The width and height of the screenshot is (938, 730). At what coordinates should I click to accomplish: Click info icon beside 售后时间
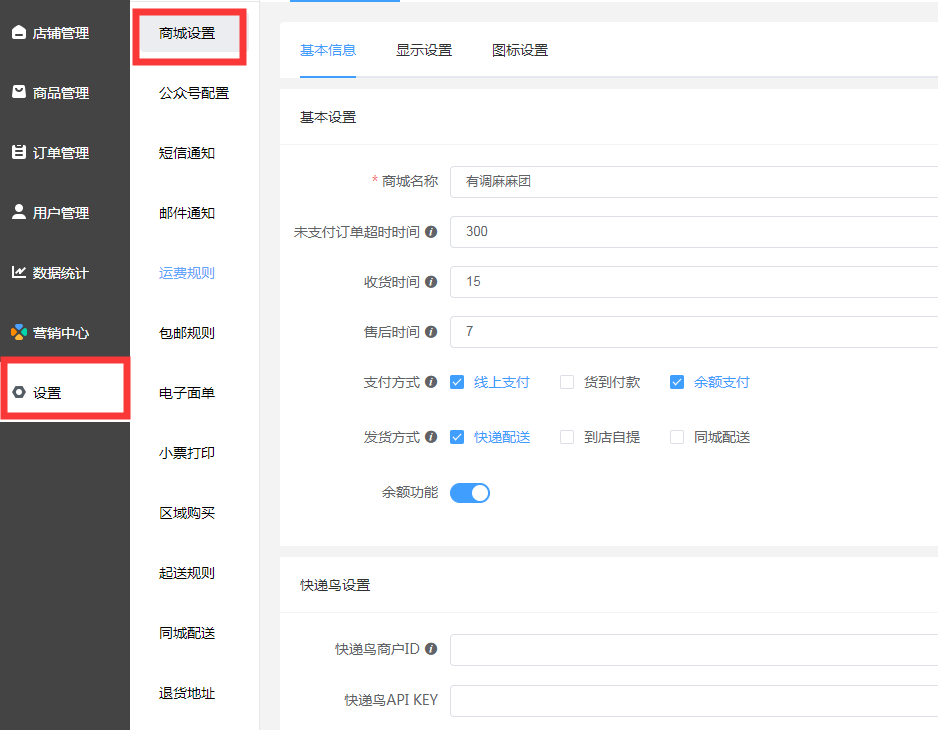(x=431, y=332)
